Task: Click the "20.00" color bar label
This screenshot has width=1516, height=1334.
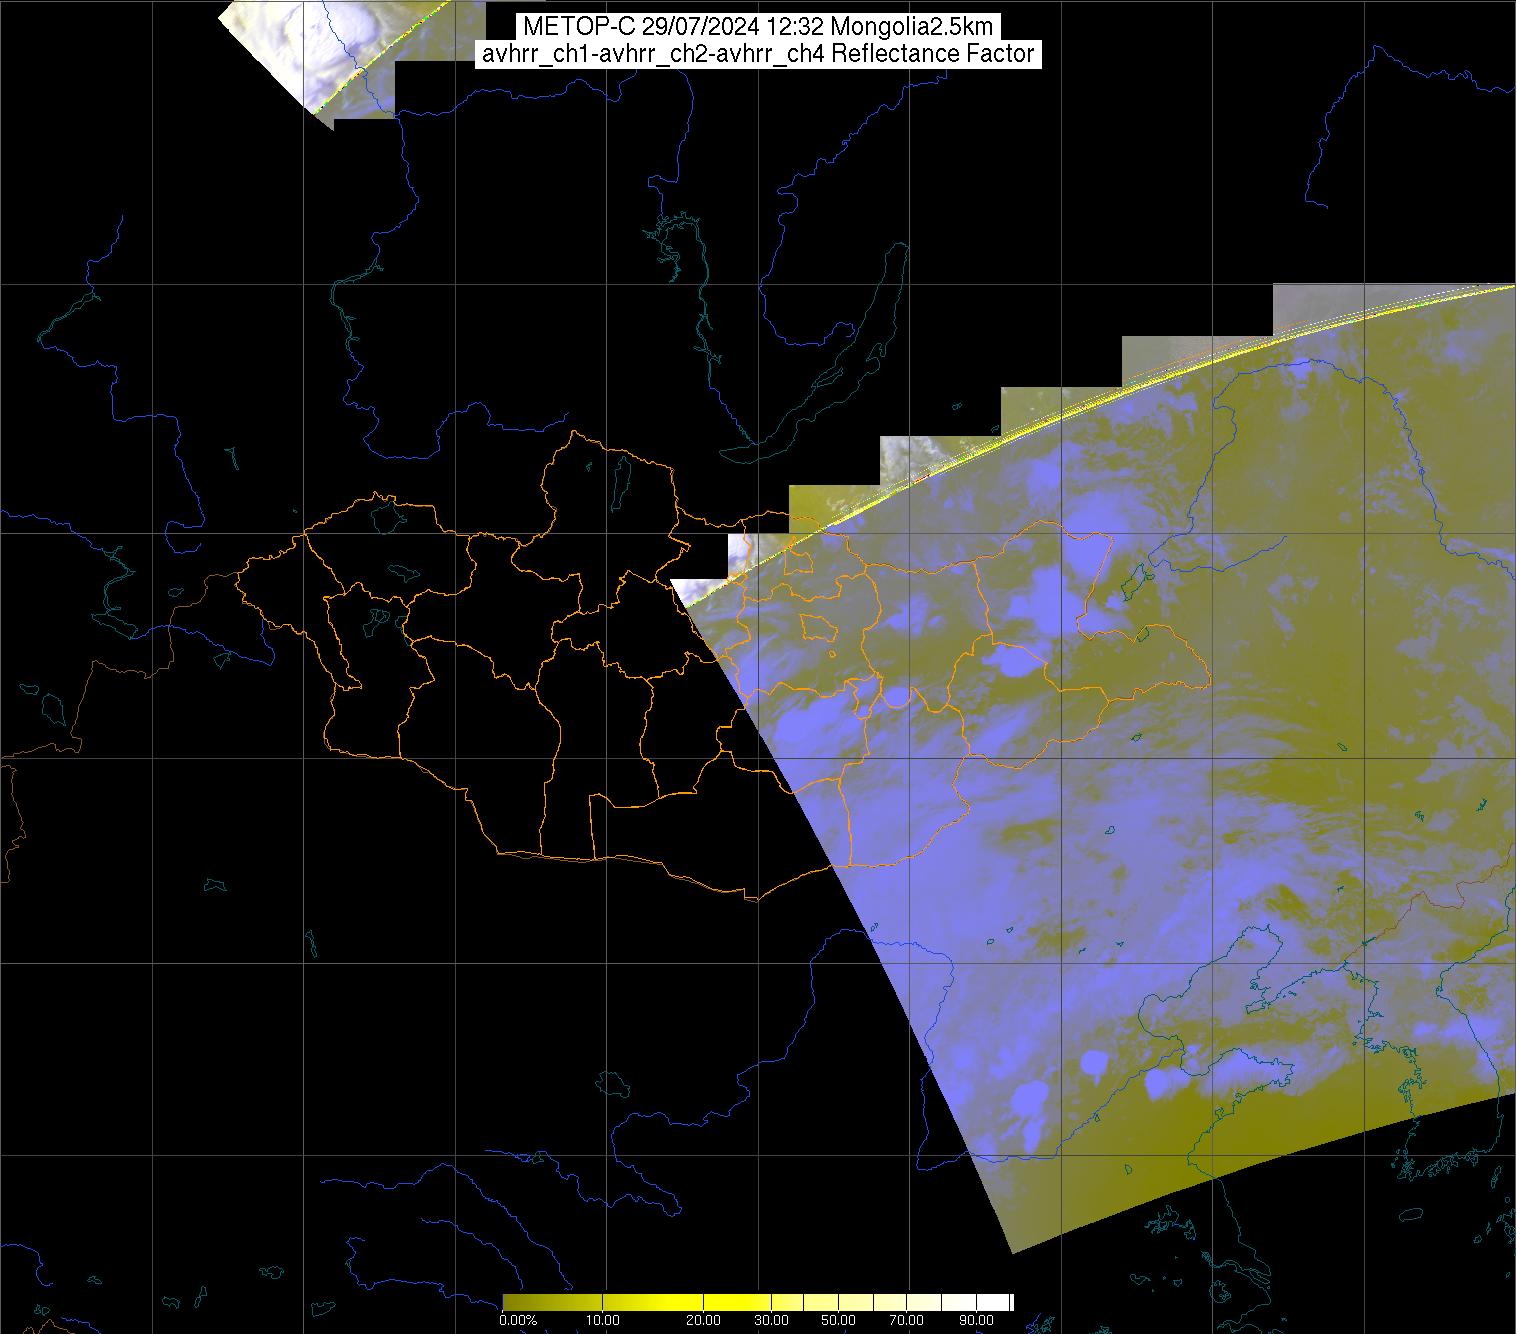Action: [x=703, y=1320]
